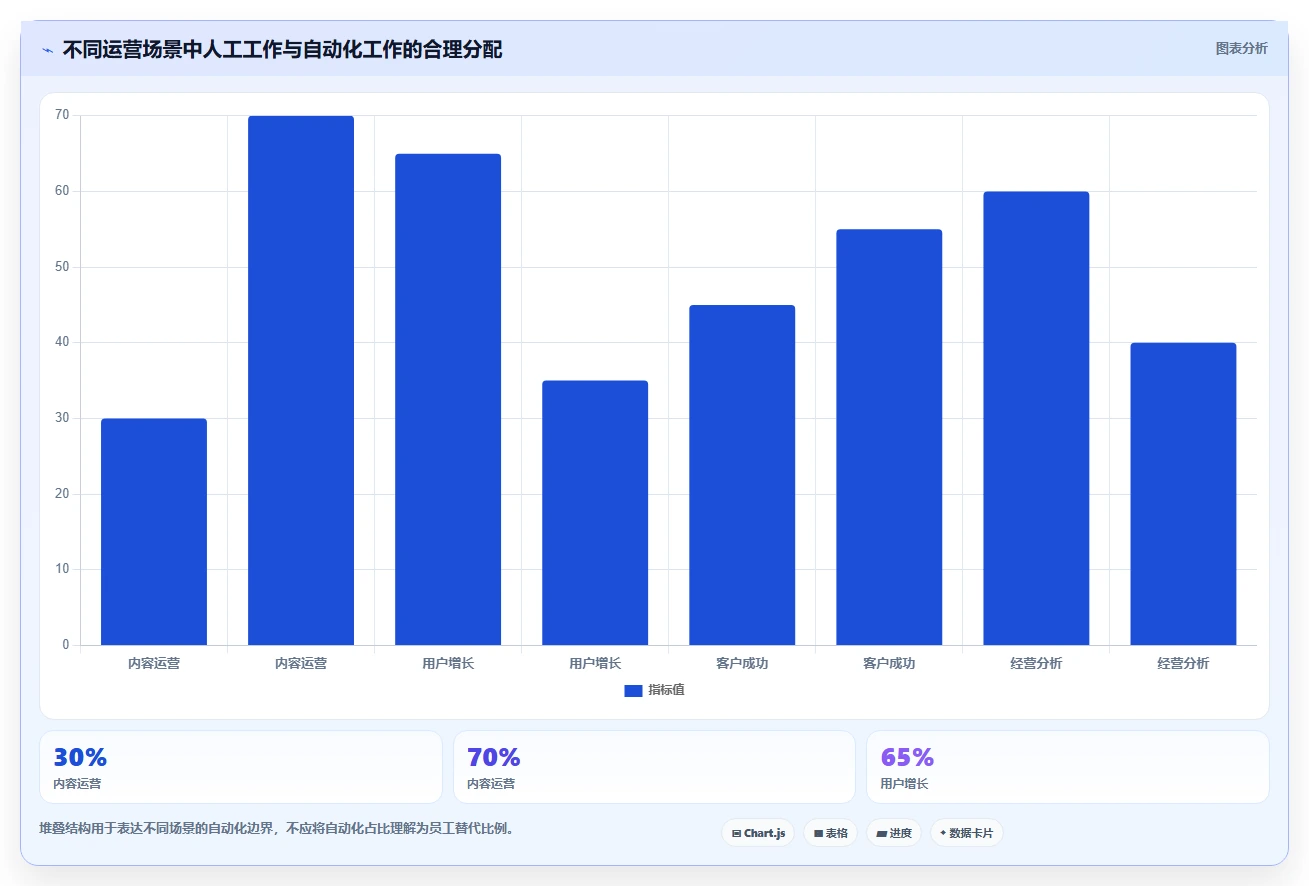Click the 用户增长 bar with value 35
Image resolution: width=1309 pixels, height=886 pixels.
click(595, 513)
